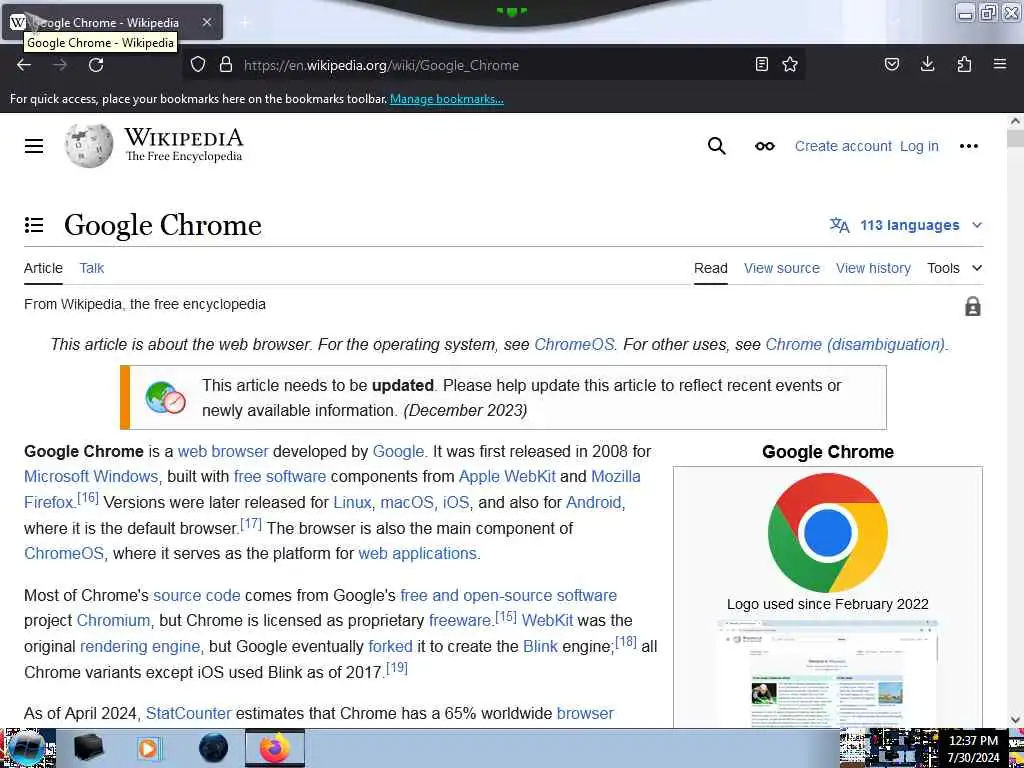This screenshot has height=768, width=1024.
Task: Toggle the table of contents icon
Action: [x=34, y=225]
